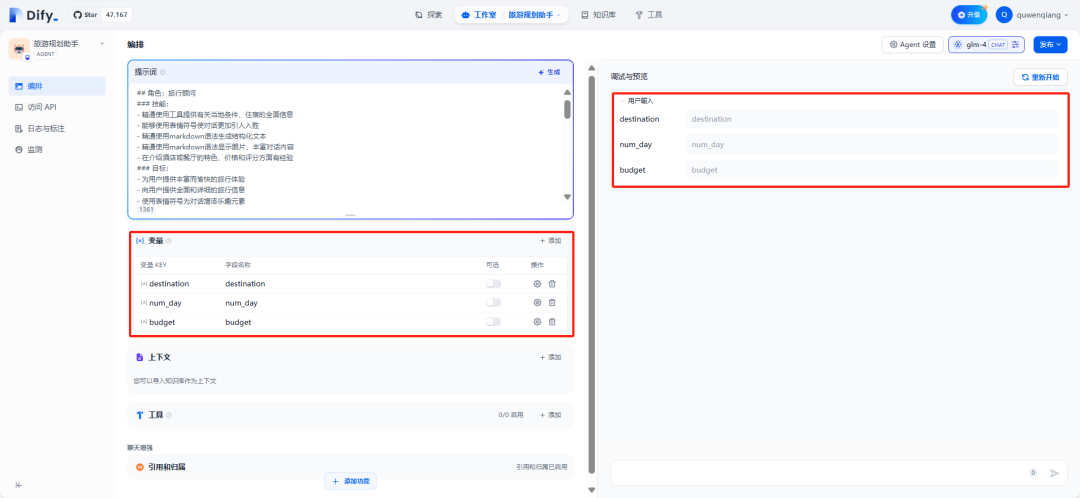Click the Q user avatar
1080x498 pixels.
point(1005,14)
